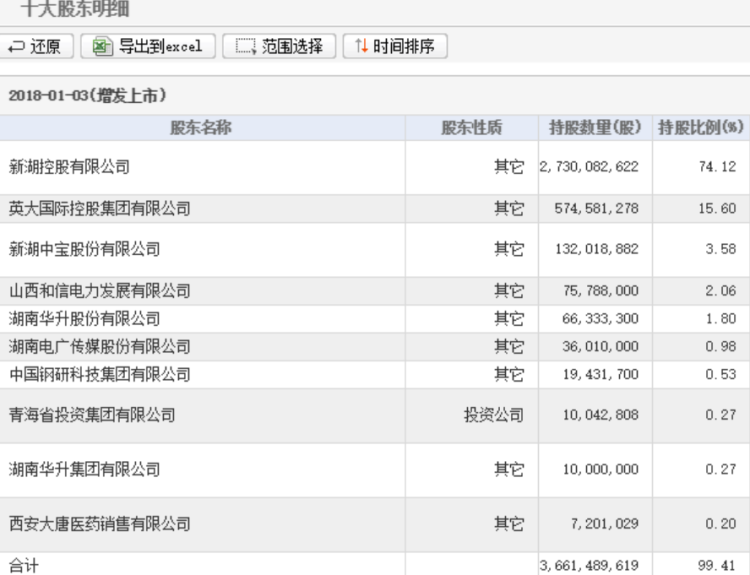750x575 pixels.
Task: Sort by the 持股数量(股) column header
Action: [594, 128]
